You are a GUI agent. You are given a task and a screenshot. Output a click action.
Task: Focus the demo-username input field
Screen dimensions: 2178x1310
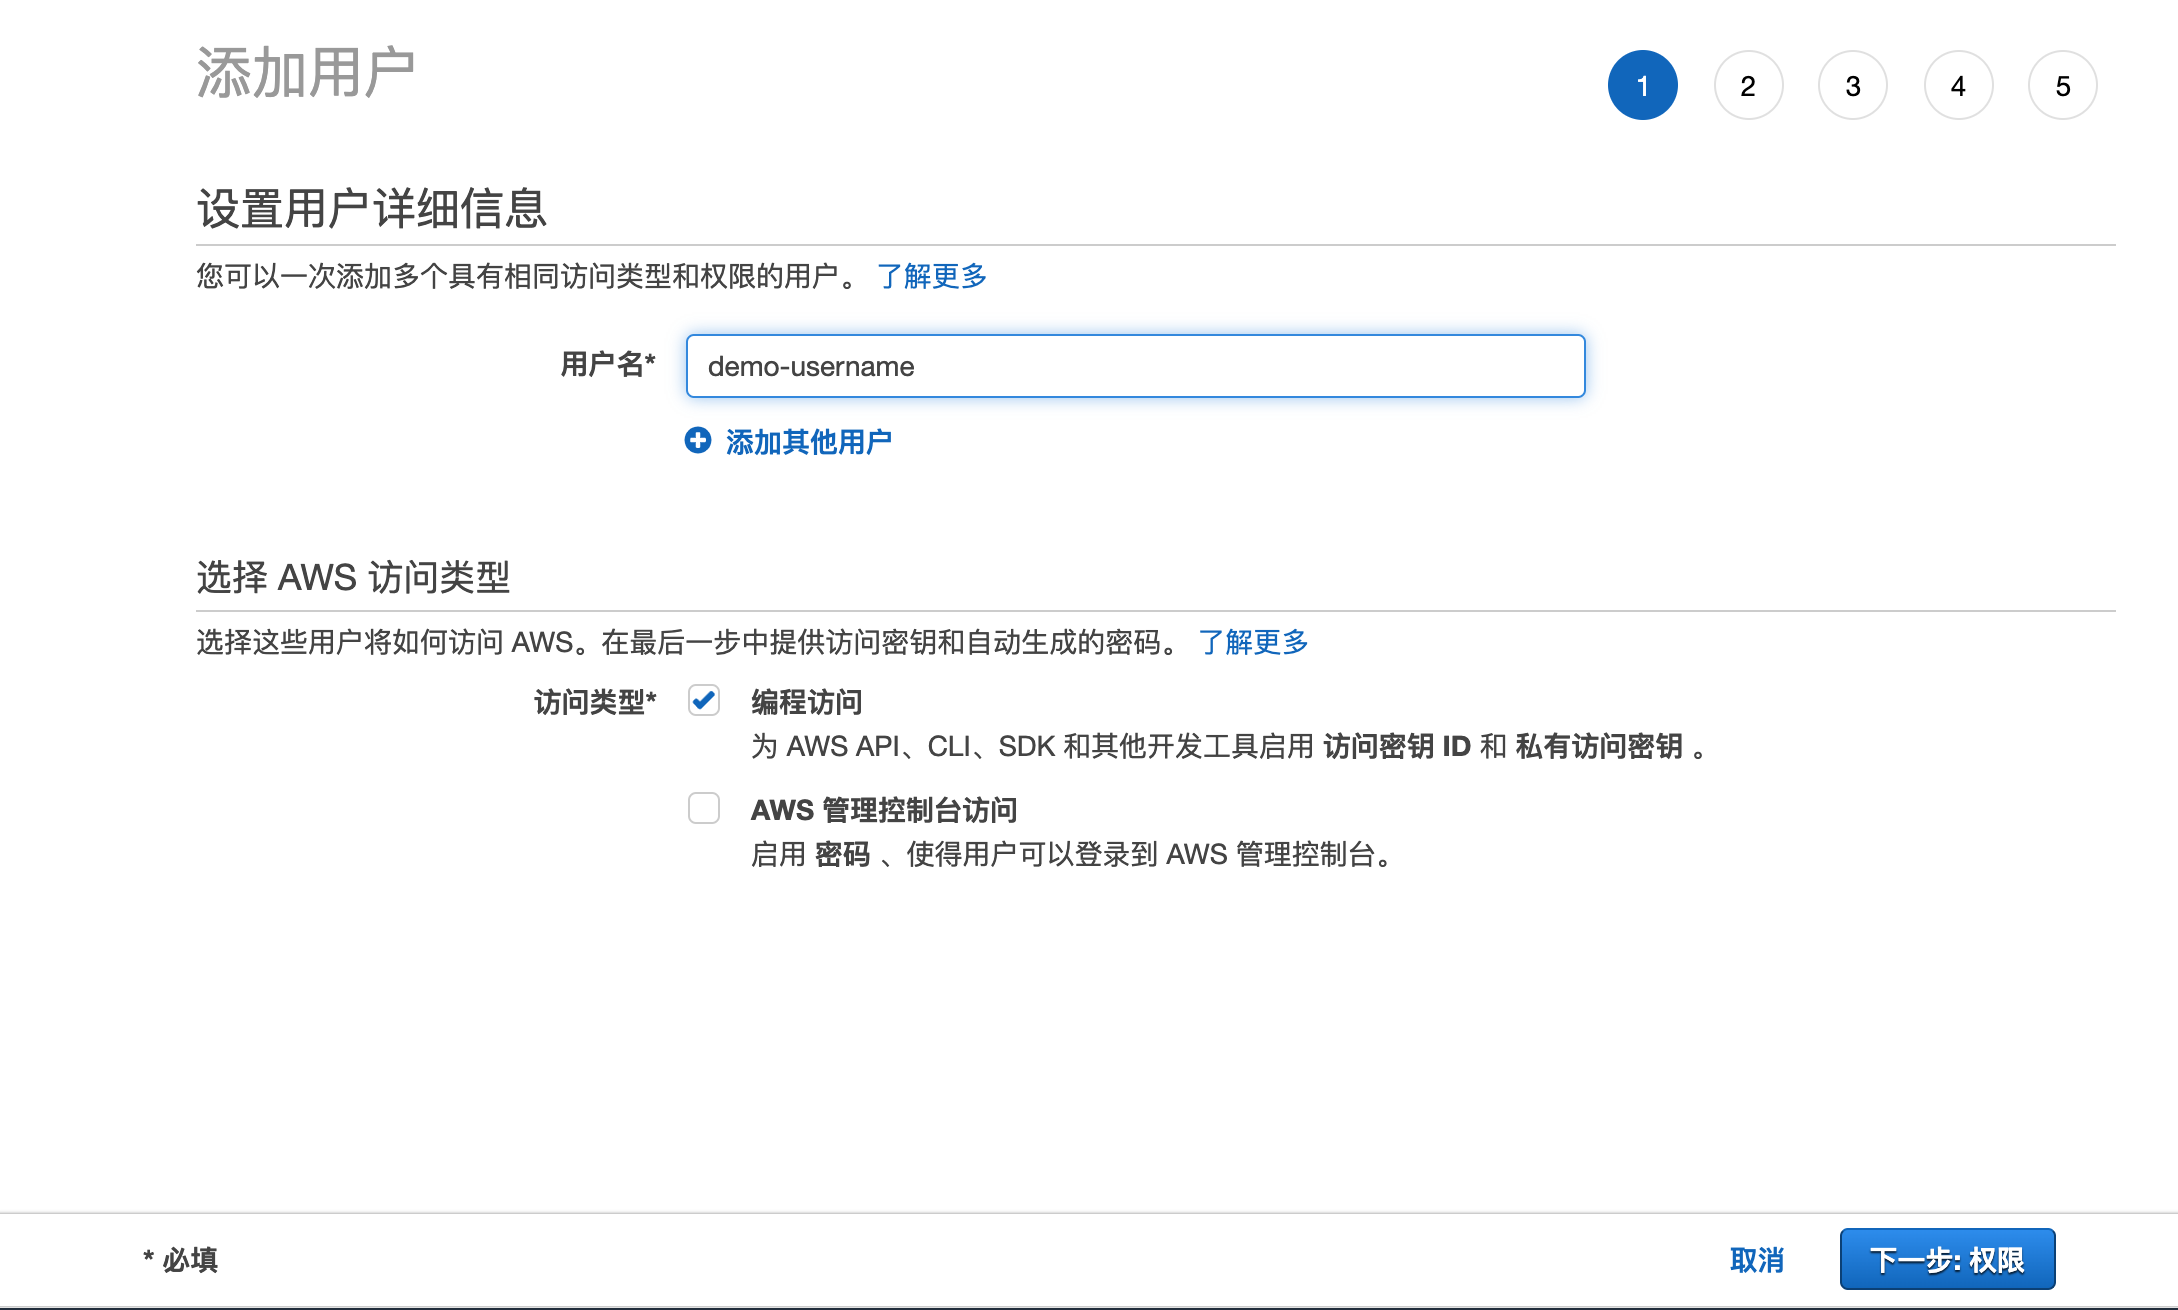click(1135, 366)
